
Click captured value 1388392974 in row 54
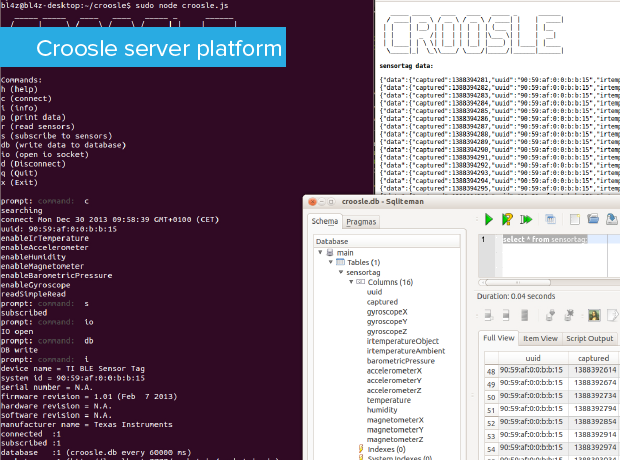point(595,447)
